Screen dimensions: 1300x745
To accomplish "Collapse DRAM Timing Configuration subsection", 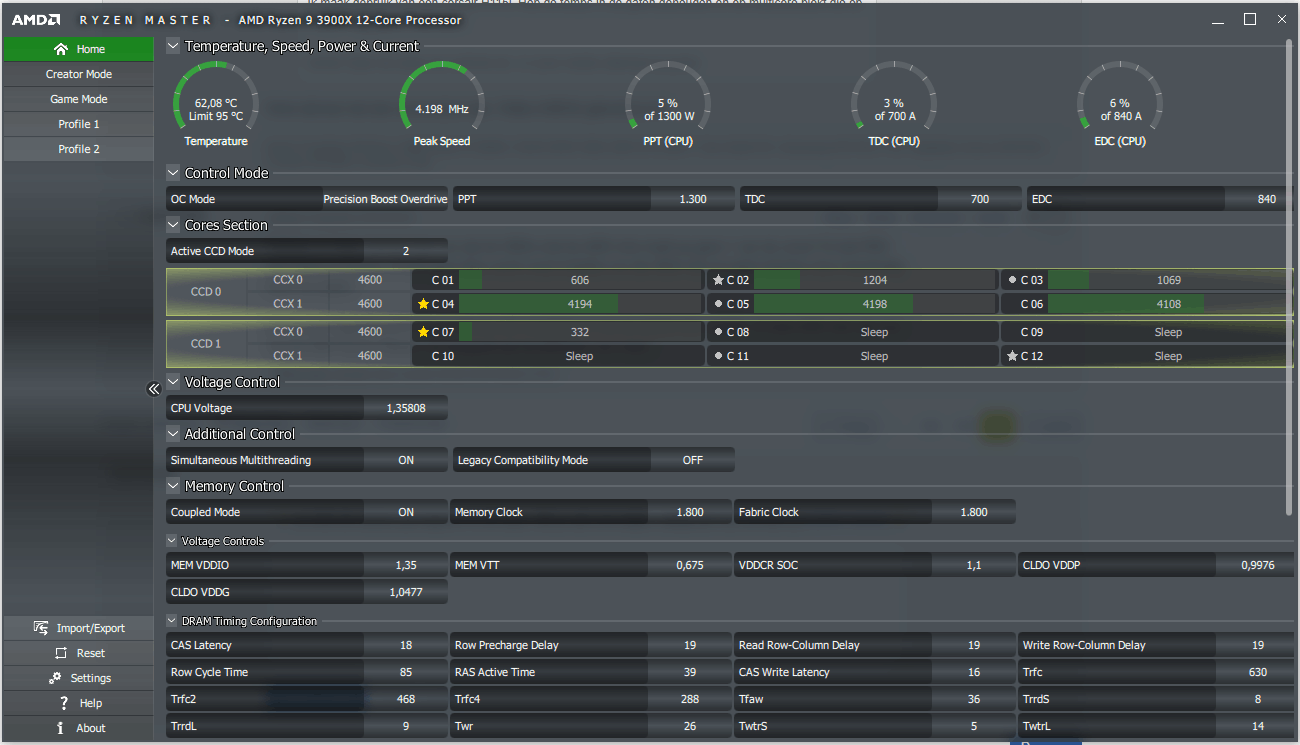I will point(172,621).
